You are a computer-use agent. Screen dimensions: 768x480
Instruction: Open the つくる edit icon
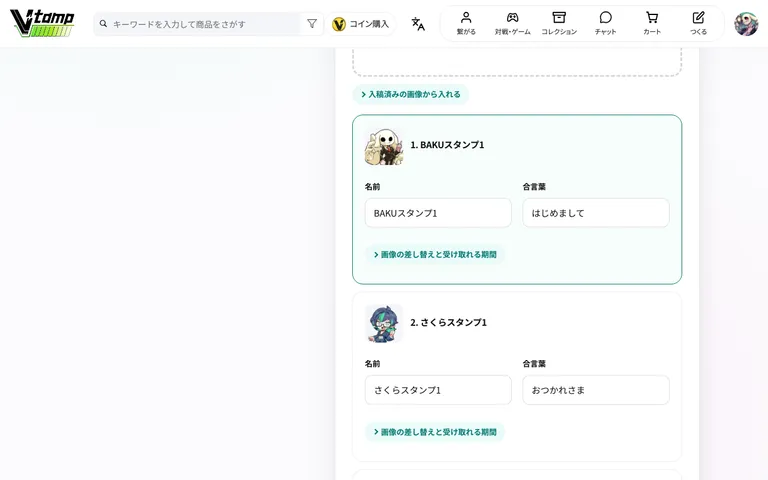tap(698, 18)
